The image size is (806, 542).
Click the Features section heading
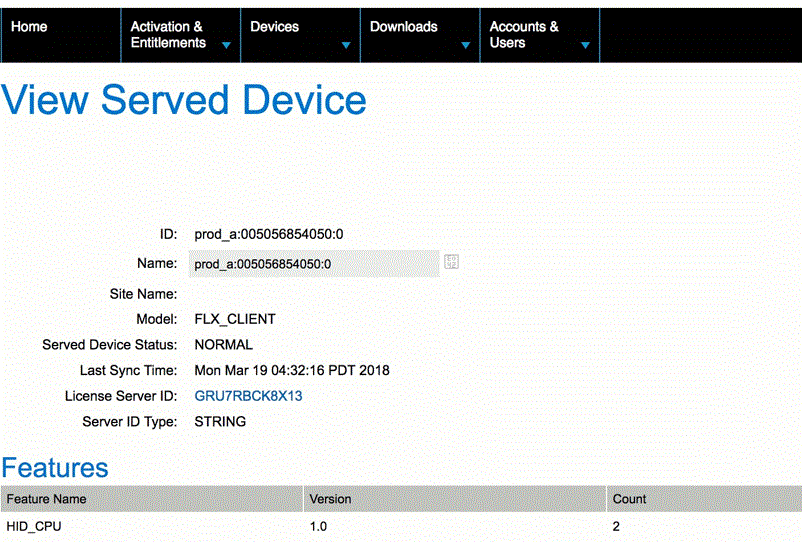[55, 468]
